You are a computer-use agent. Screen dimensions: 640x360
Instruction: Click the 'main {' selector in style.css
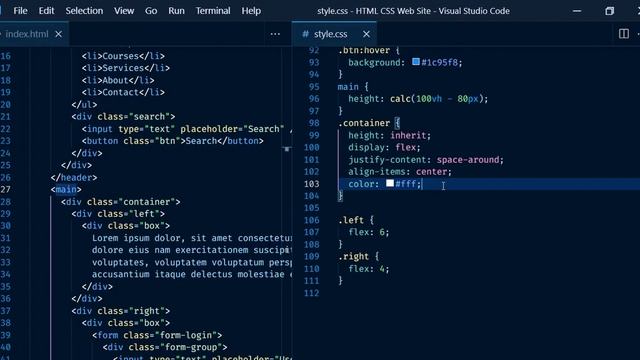coord(353,87)
